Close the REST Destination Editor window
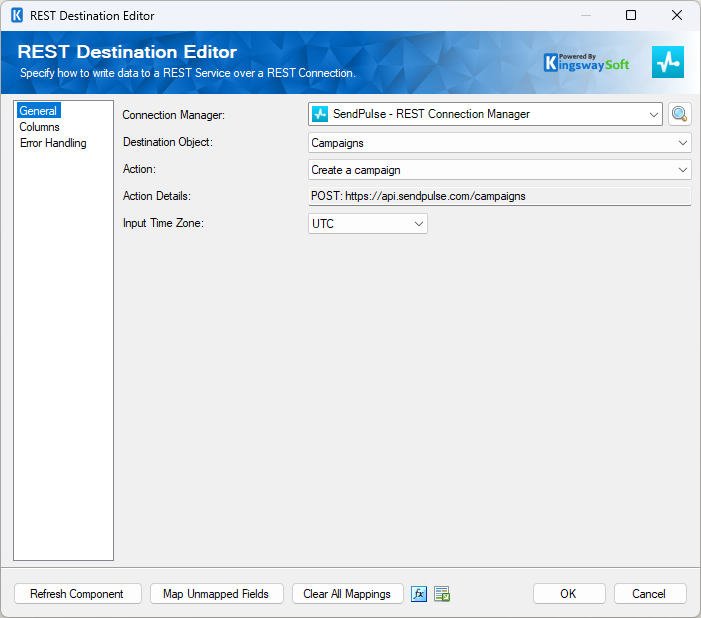Viewport: 701px width, 618px height. [x=677, y=15]
